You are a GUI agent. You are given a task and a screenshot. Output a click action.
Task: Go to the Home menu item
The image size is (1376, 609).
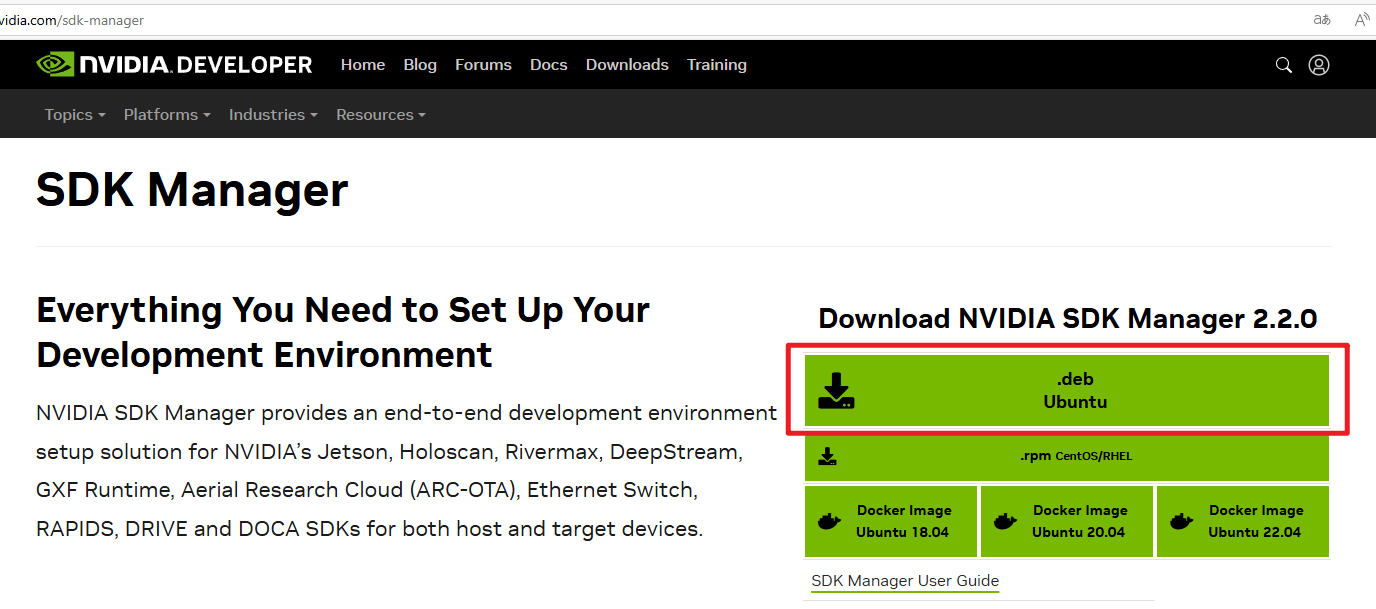coord(362,65)
